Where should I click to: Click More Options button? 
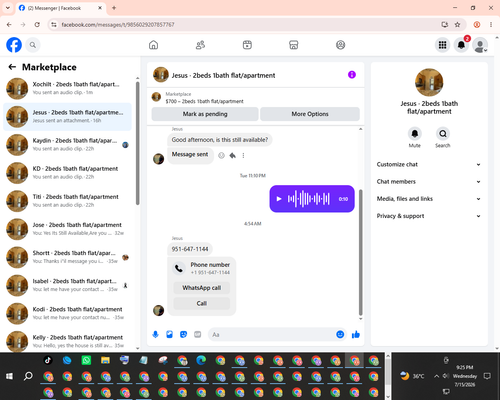310,114
